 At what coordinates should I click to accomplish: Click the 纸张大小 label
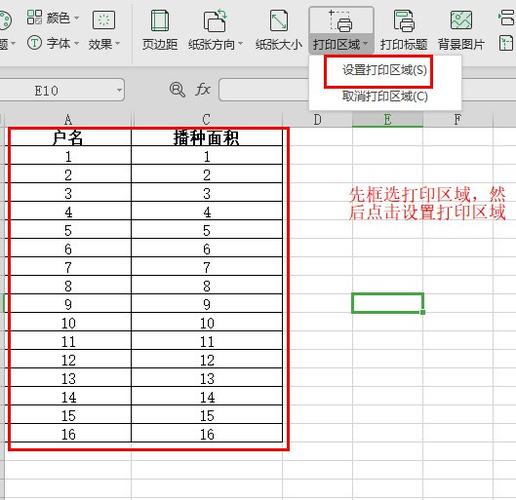point(279,44)
